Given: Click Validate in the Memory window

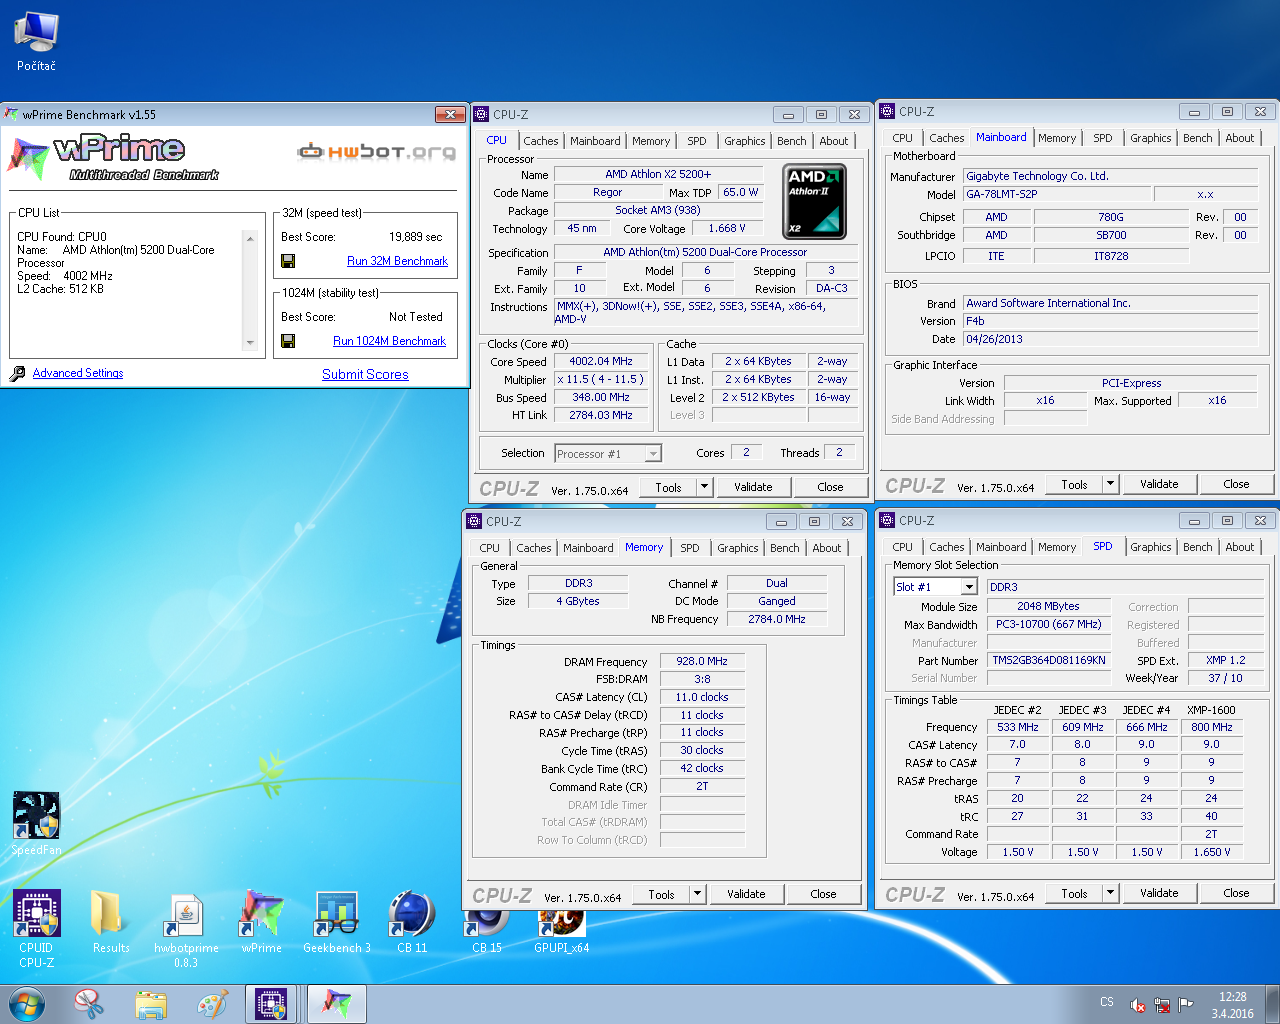Looking at the screenshot, I should [746, 895].
